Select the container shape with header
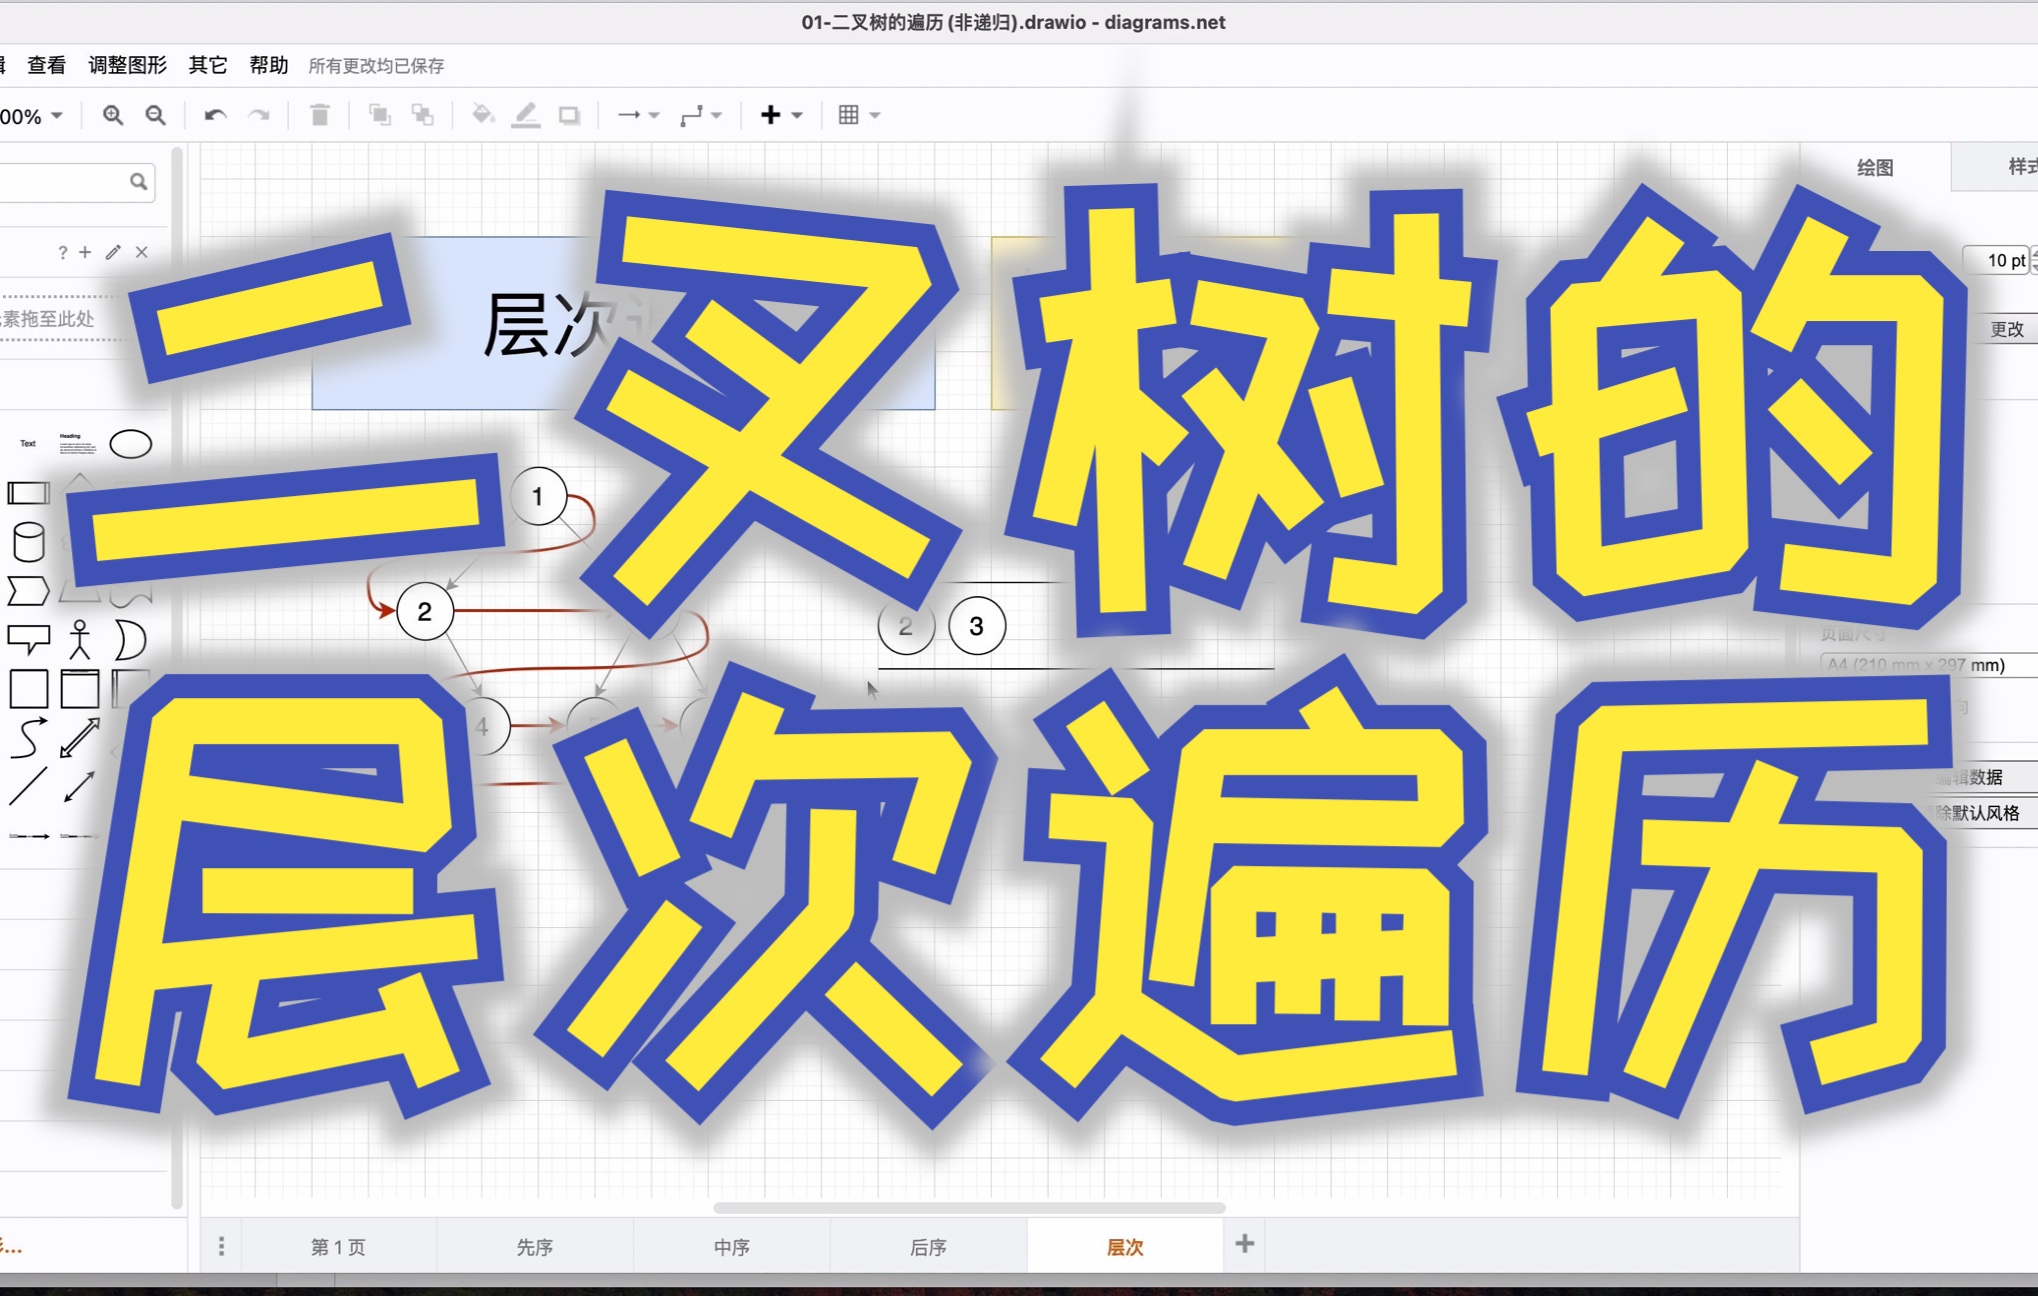This screenshot has height=1296, width=2038. tap(80, 689)
